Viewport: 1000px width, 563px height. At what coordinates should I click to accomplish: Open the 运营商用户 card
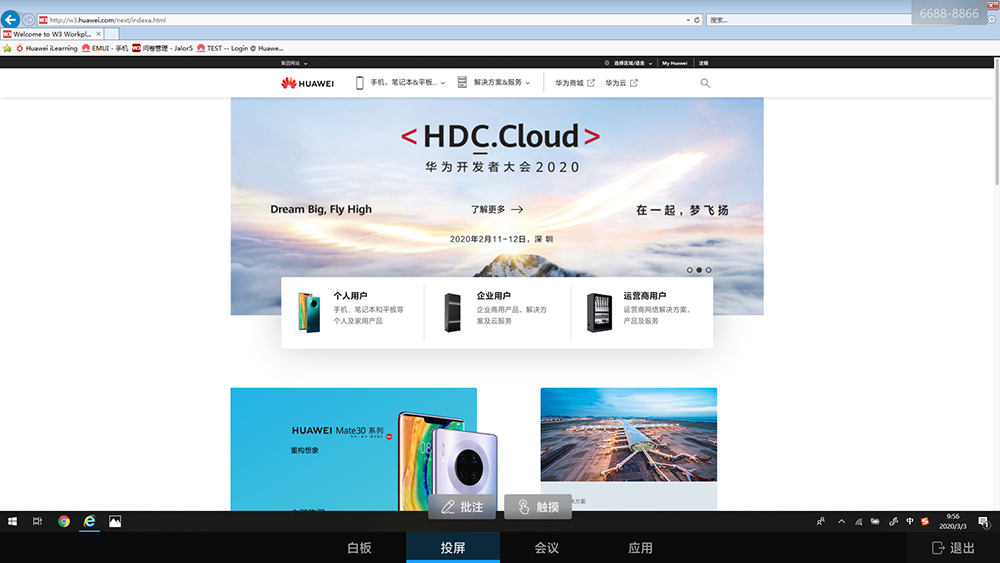642,312
